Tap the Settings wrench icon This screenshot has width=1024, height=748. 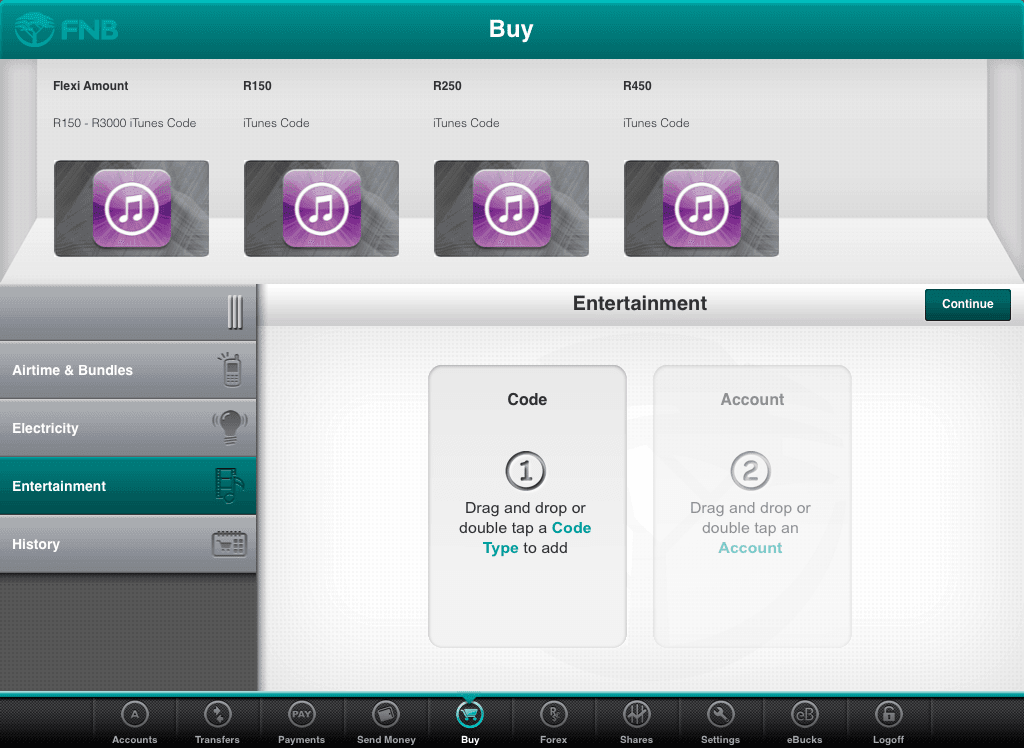click(x=720, y=716)
